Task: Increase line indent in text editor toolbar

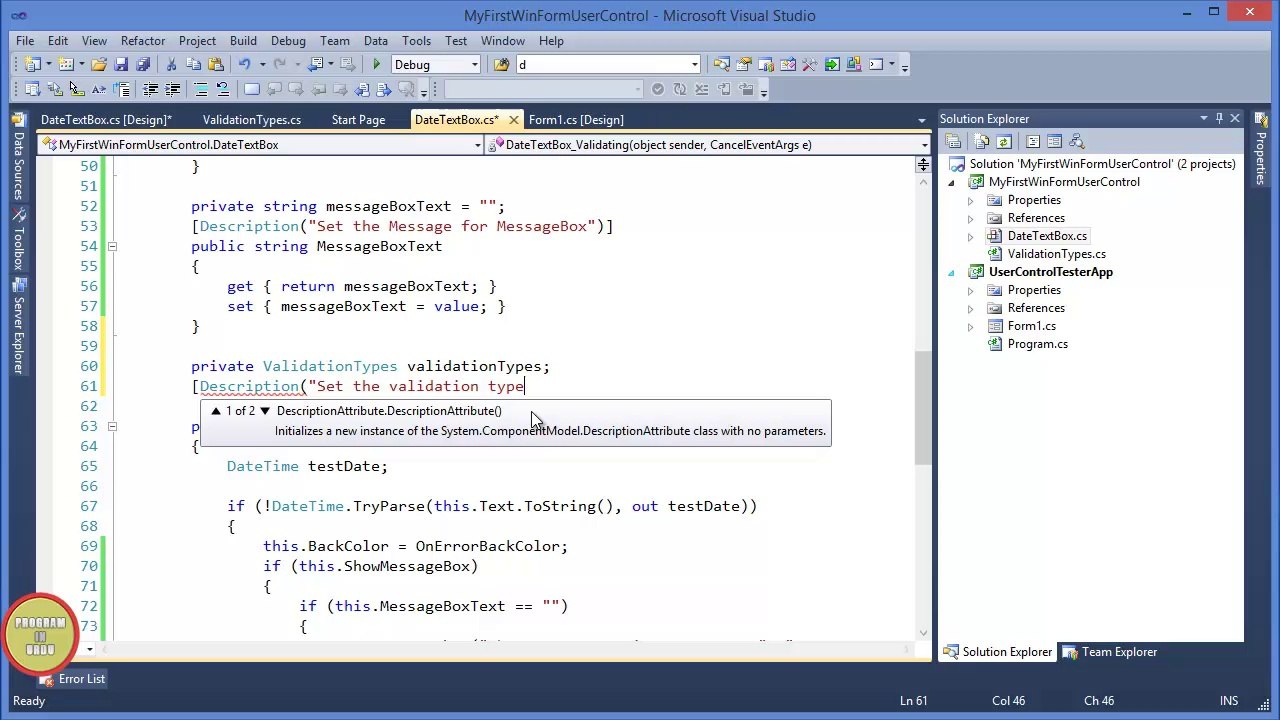Action: 172,89
